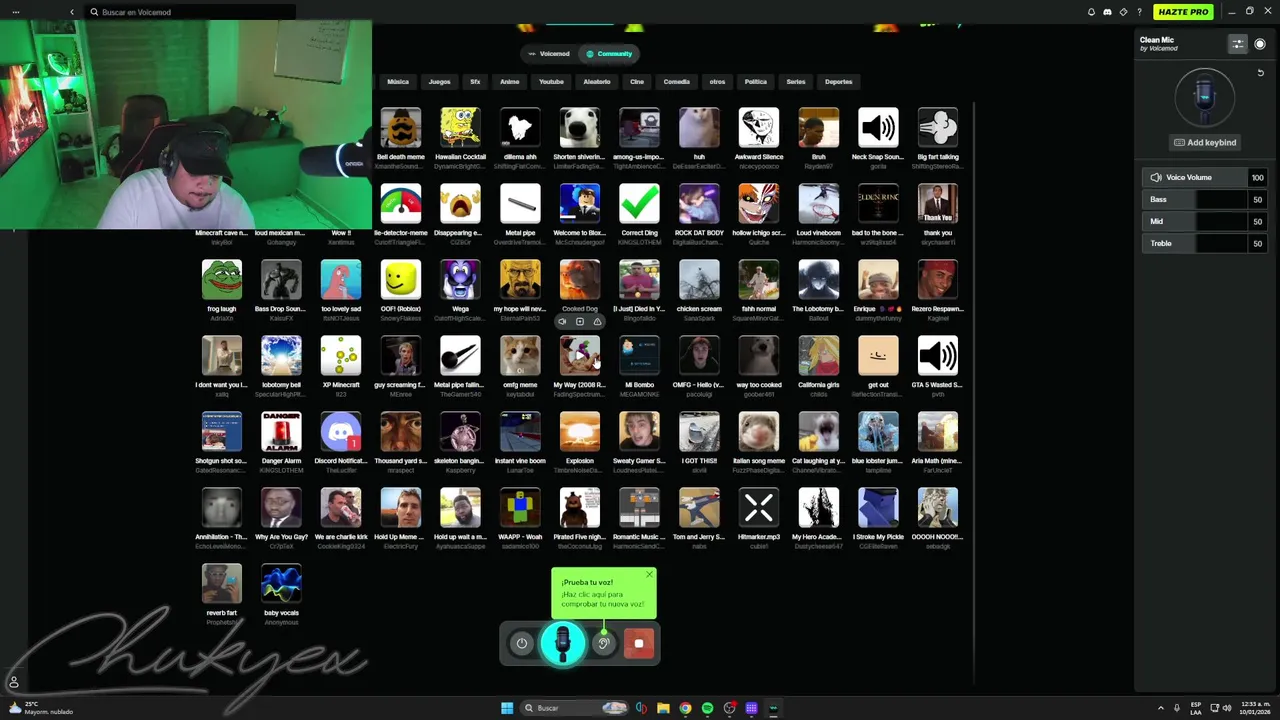Play the GTA 5 Wasted sound
The width and height of the screenshot is (1280, 720).
(x=938, y=356)
